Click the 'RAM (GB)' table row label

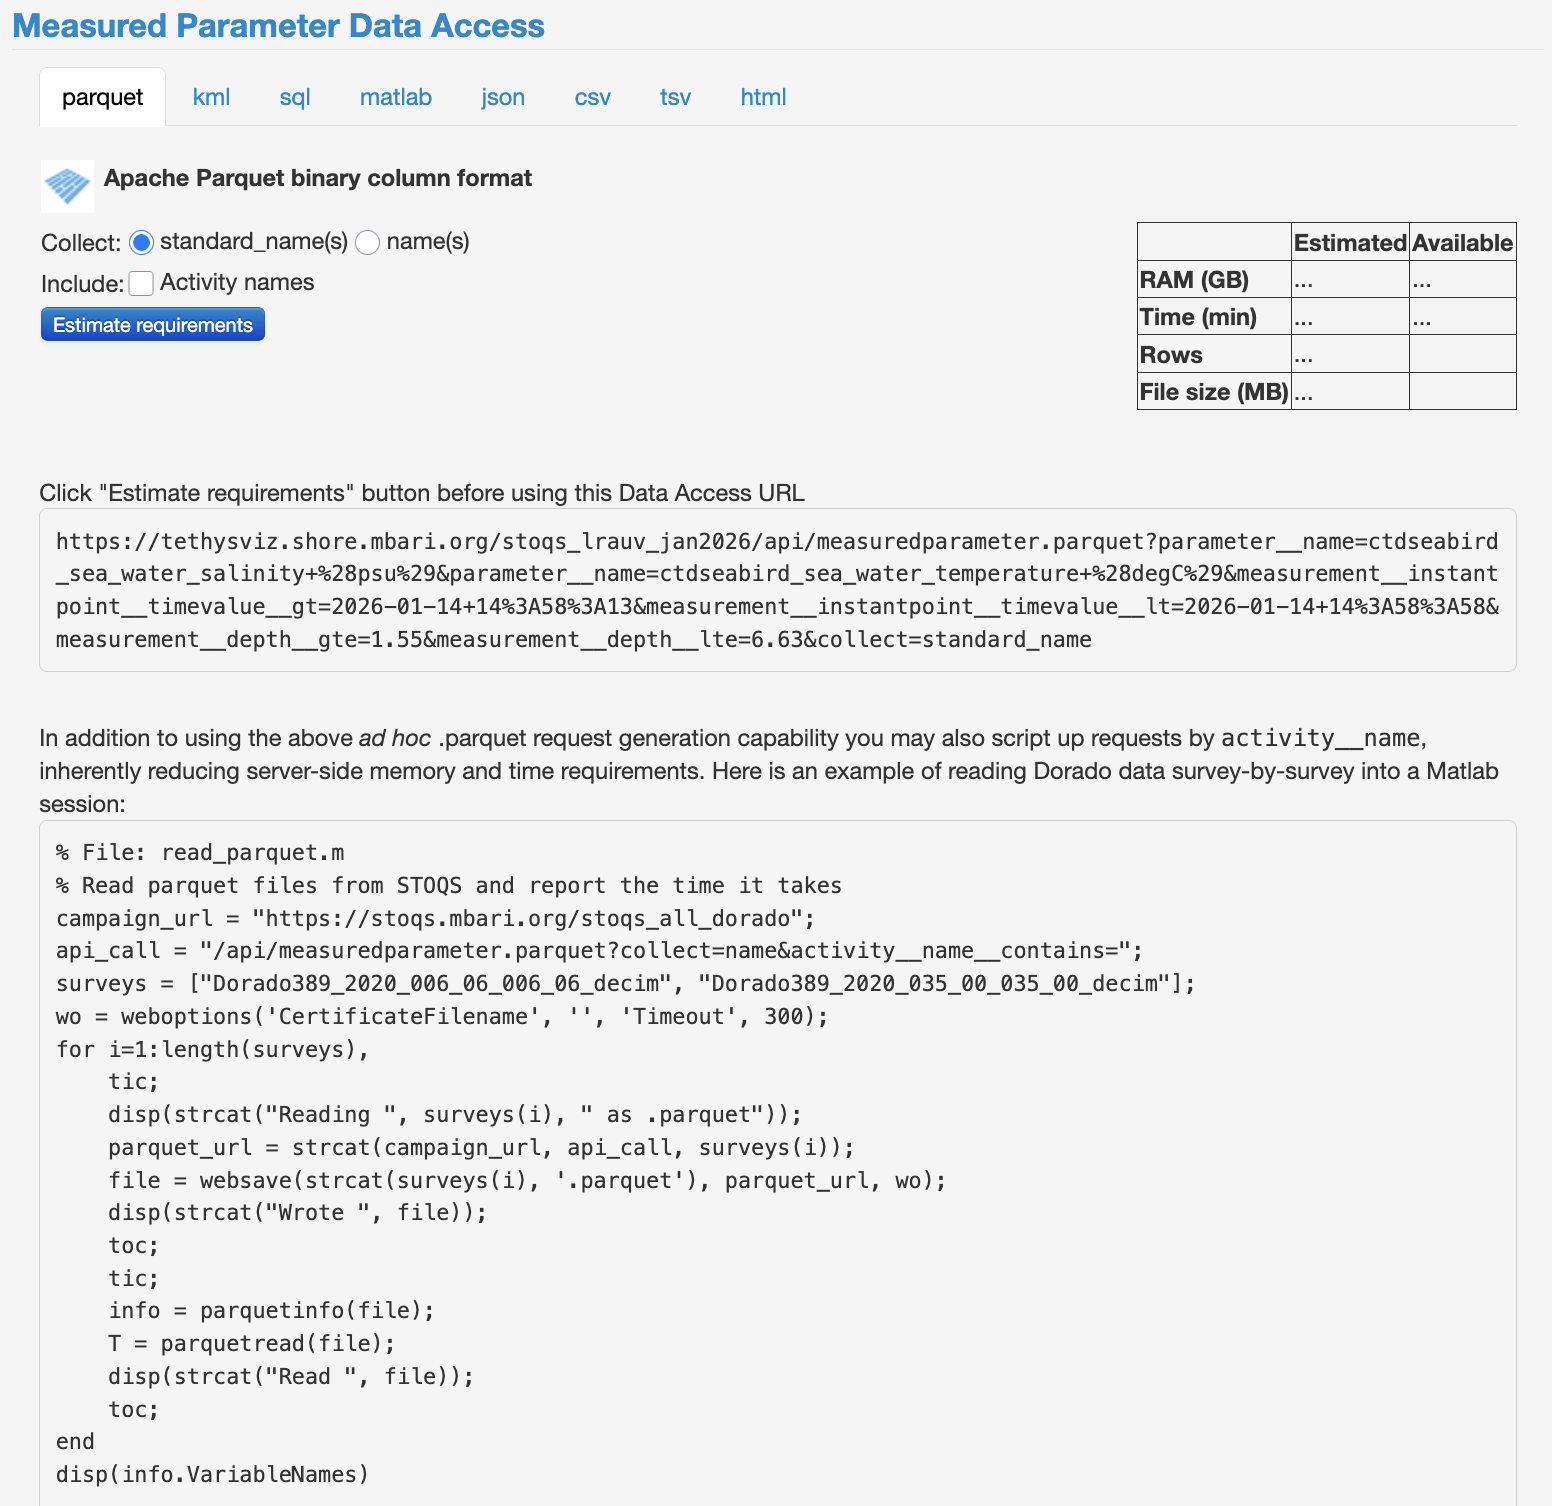[1195, 280]
